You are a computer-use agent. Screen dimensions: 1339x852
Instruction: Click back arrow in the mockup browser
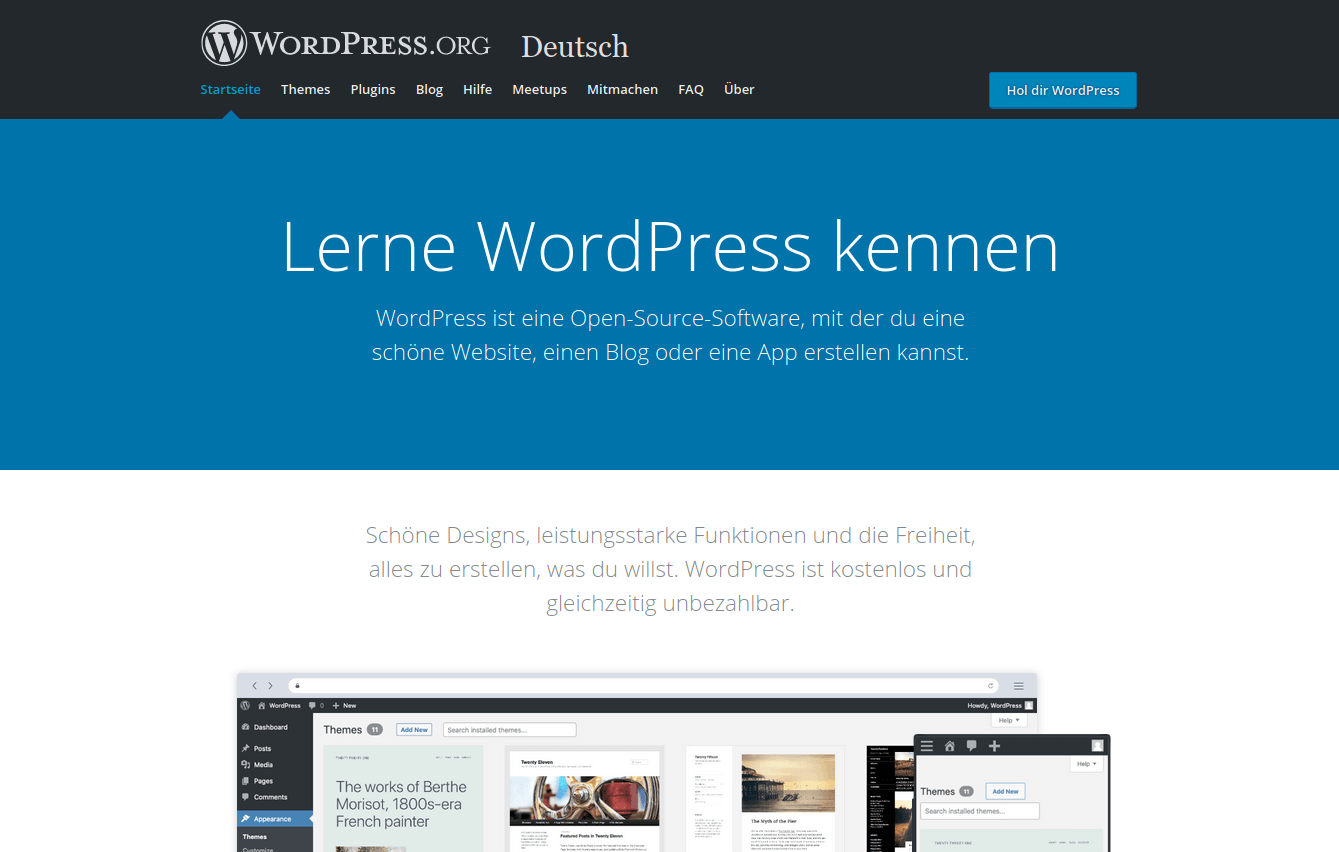click(x=255, y=686)
